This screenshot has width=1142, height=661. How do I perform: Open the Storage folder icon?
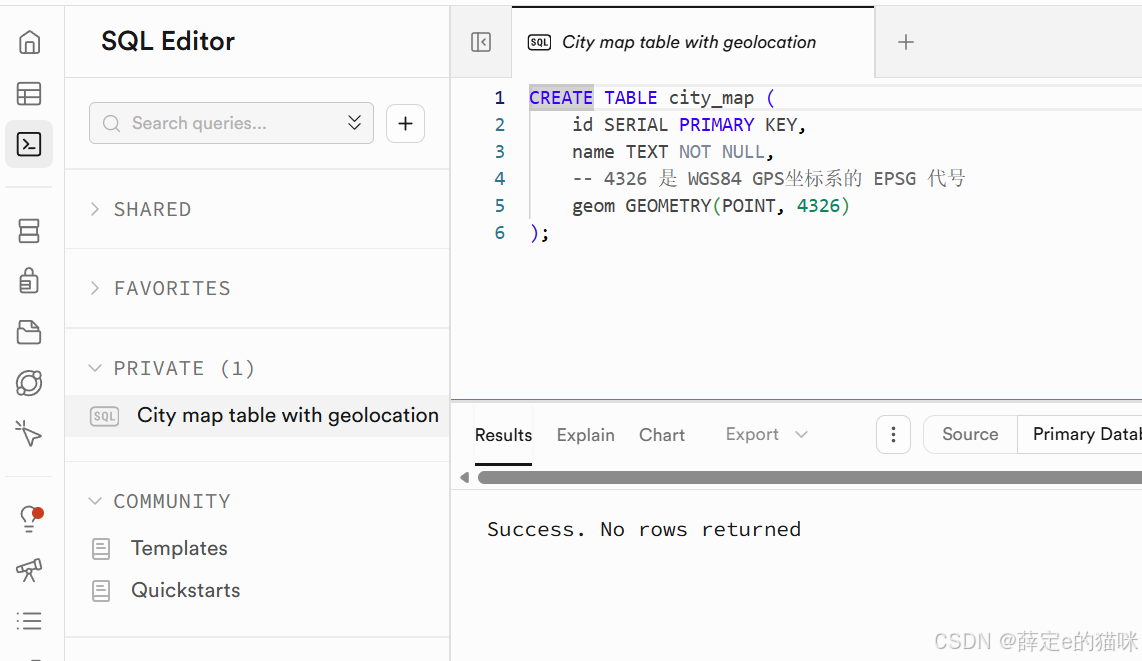(x=29, y=332)
